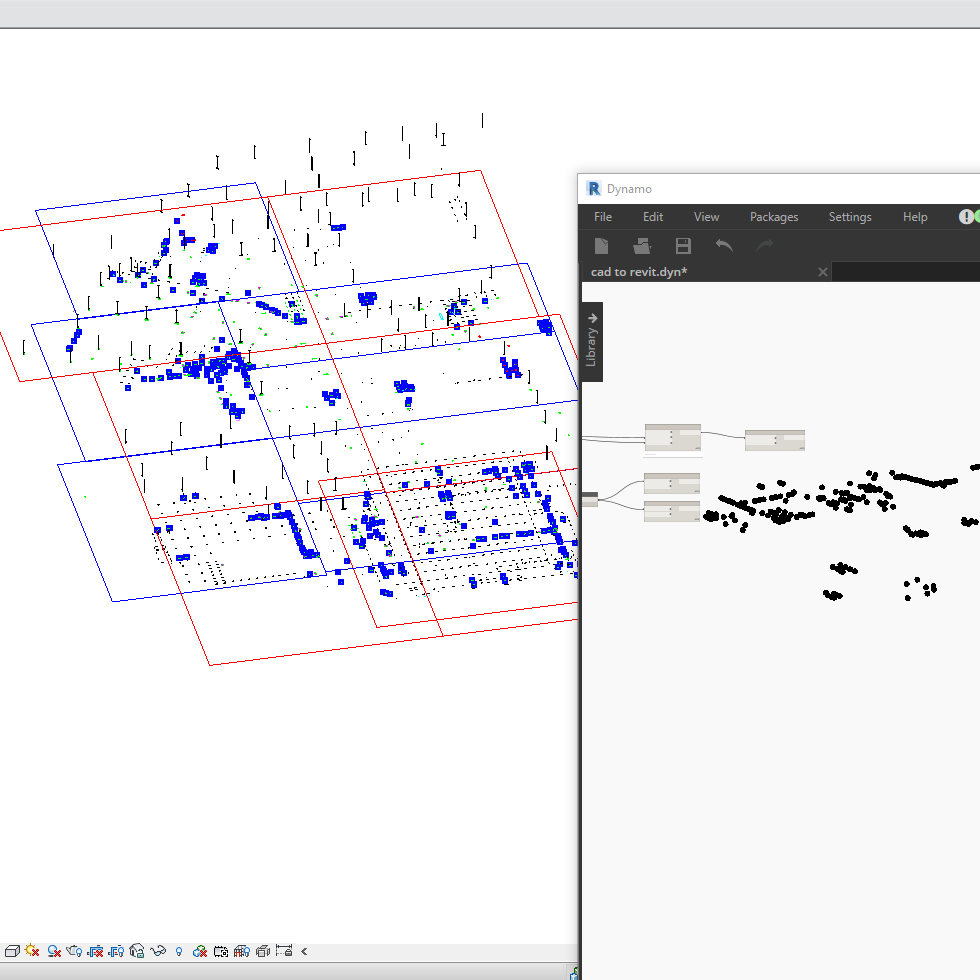The image size is (980, 980).
Task: Open the Visual Style dropdown
Action: point(13,951)
